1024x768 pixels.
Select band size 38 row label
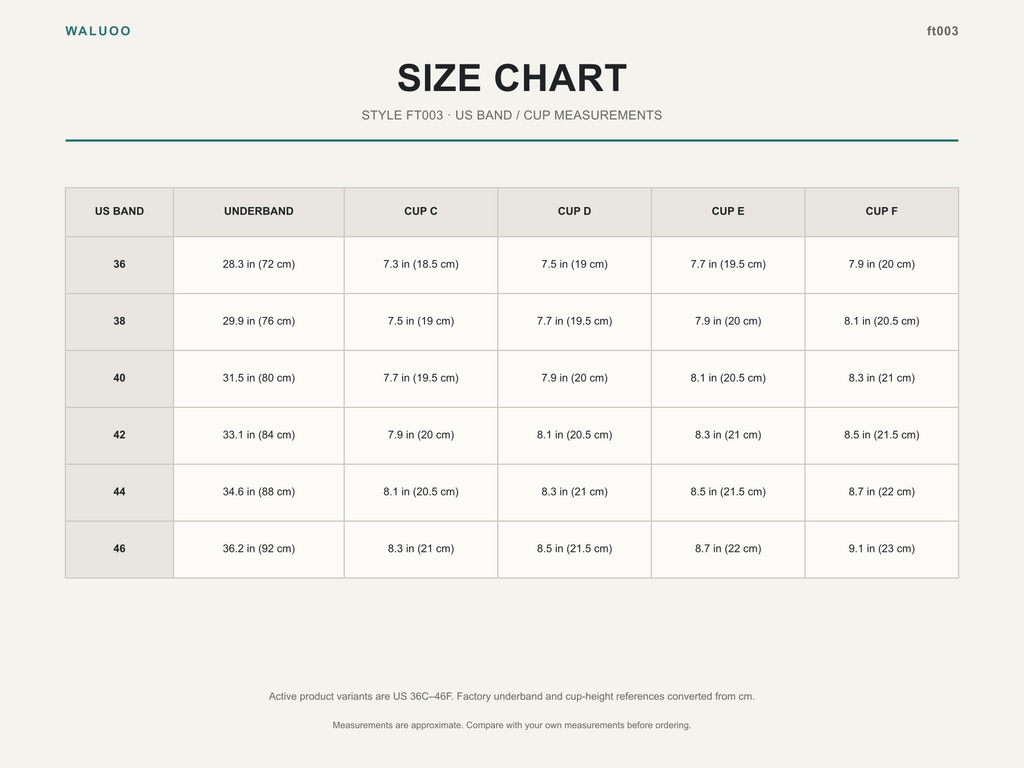120,321
